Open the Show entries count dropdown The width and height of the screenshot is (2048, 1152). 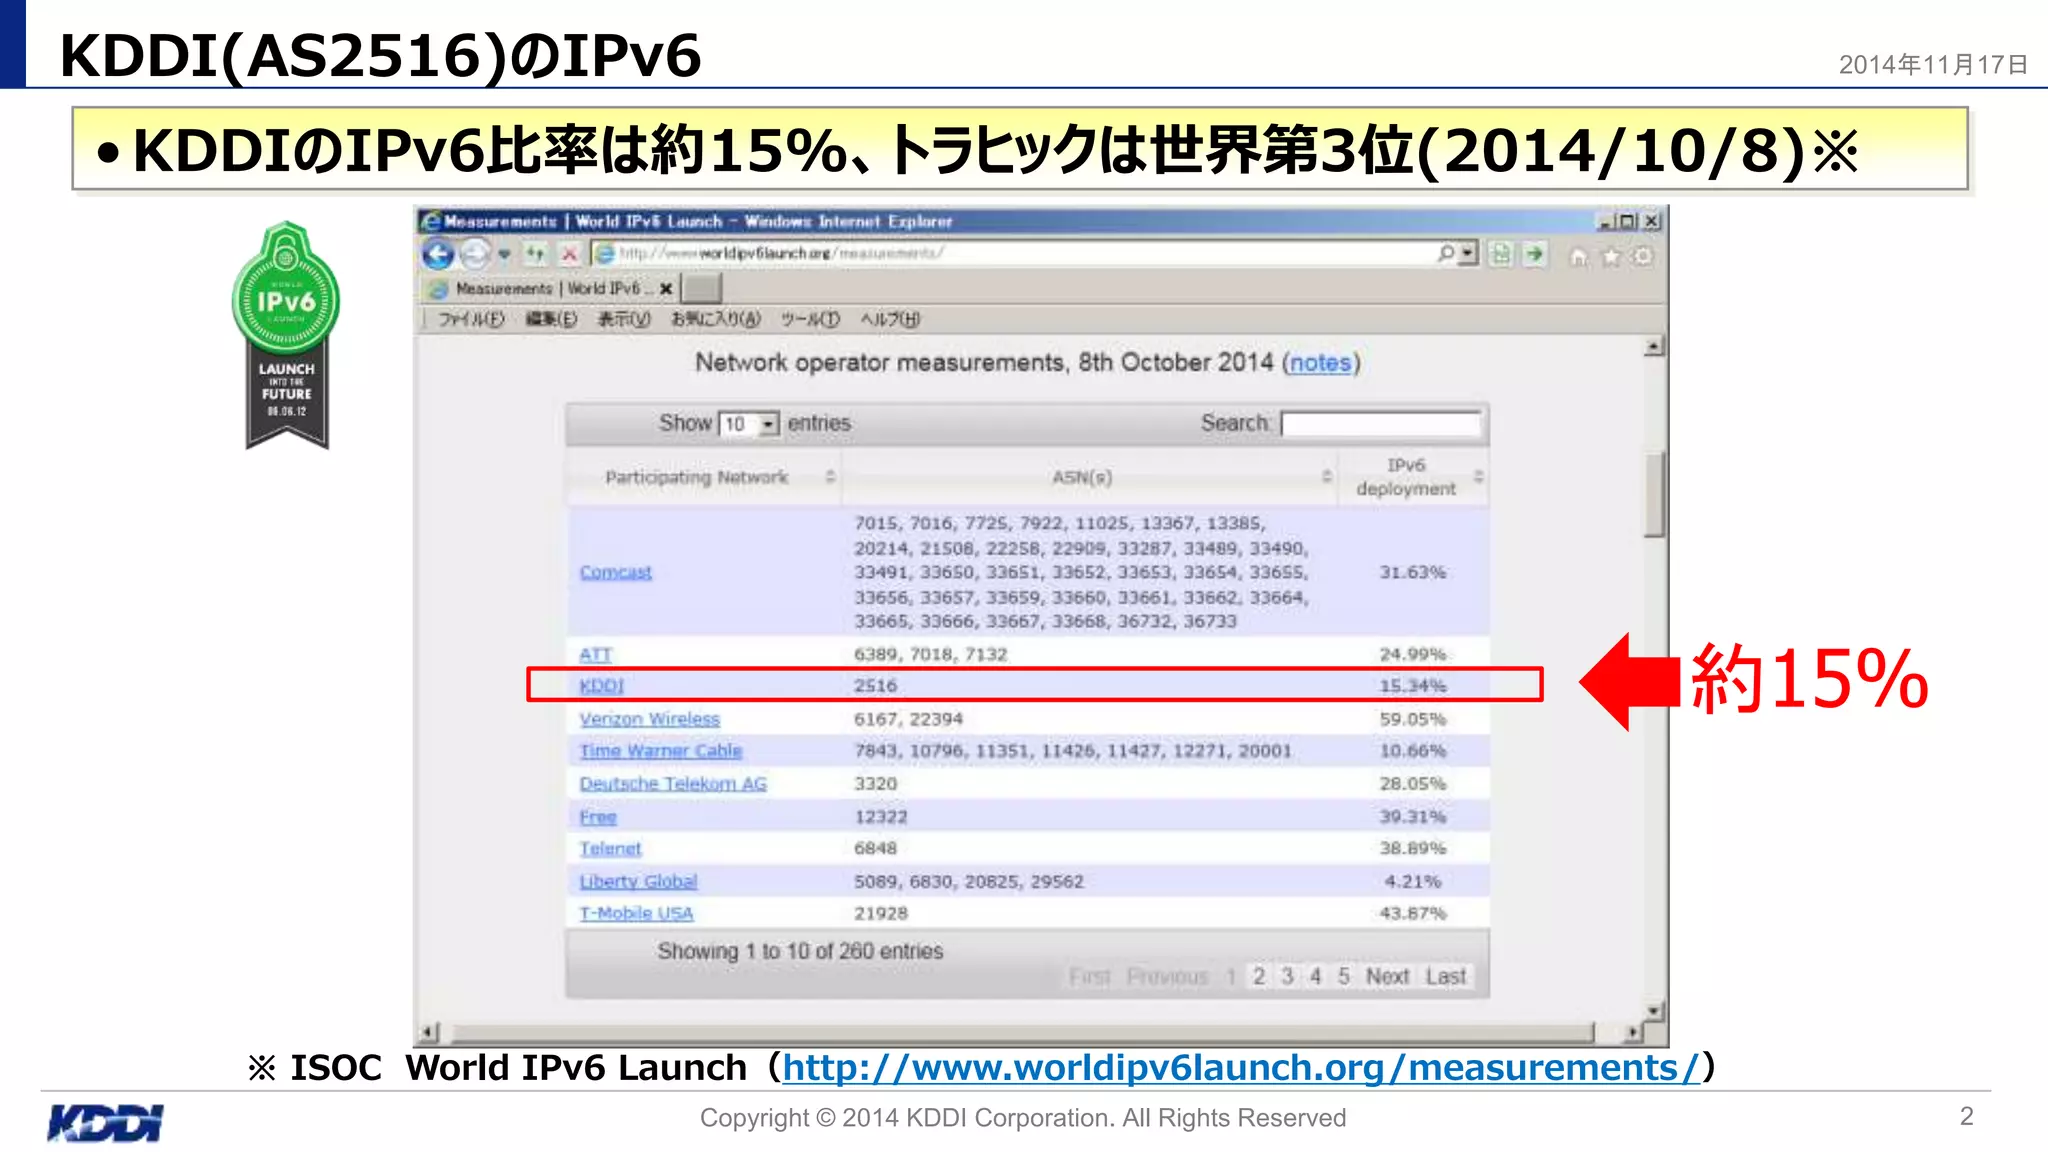coord(749,424)
